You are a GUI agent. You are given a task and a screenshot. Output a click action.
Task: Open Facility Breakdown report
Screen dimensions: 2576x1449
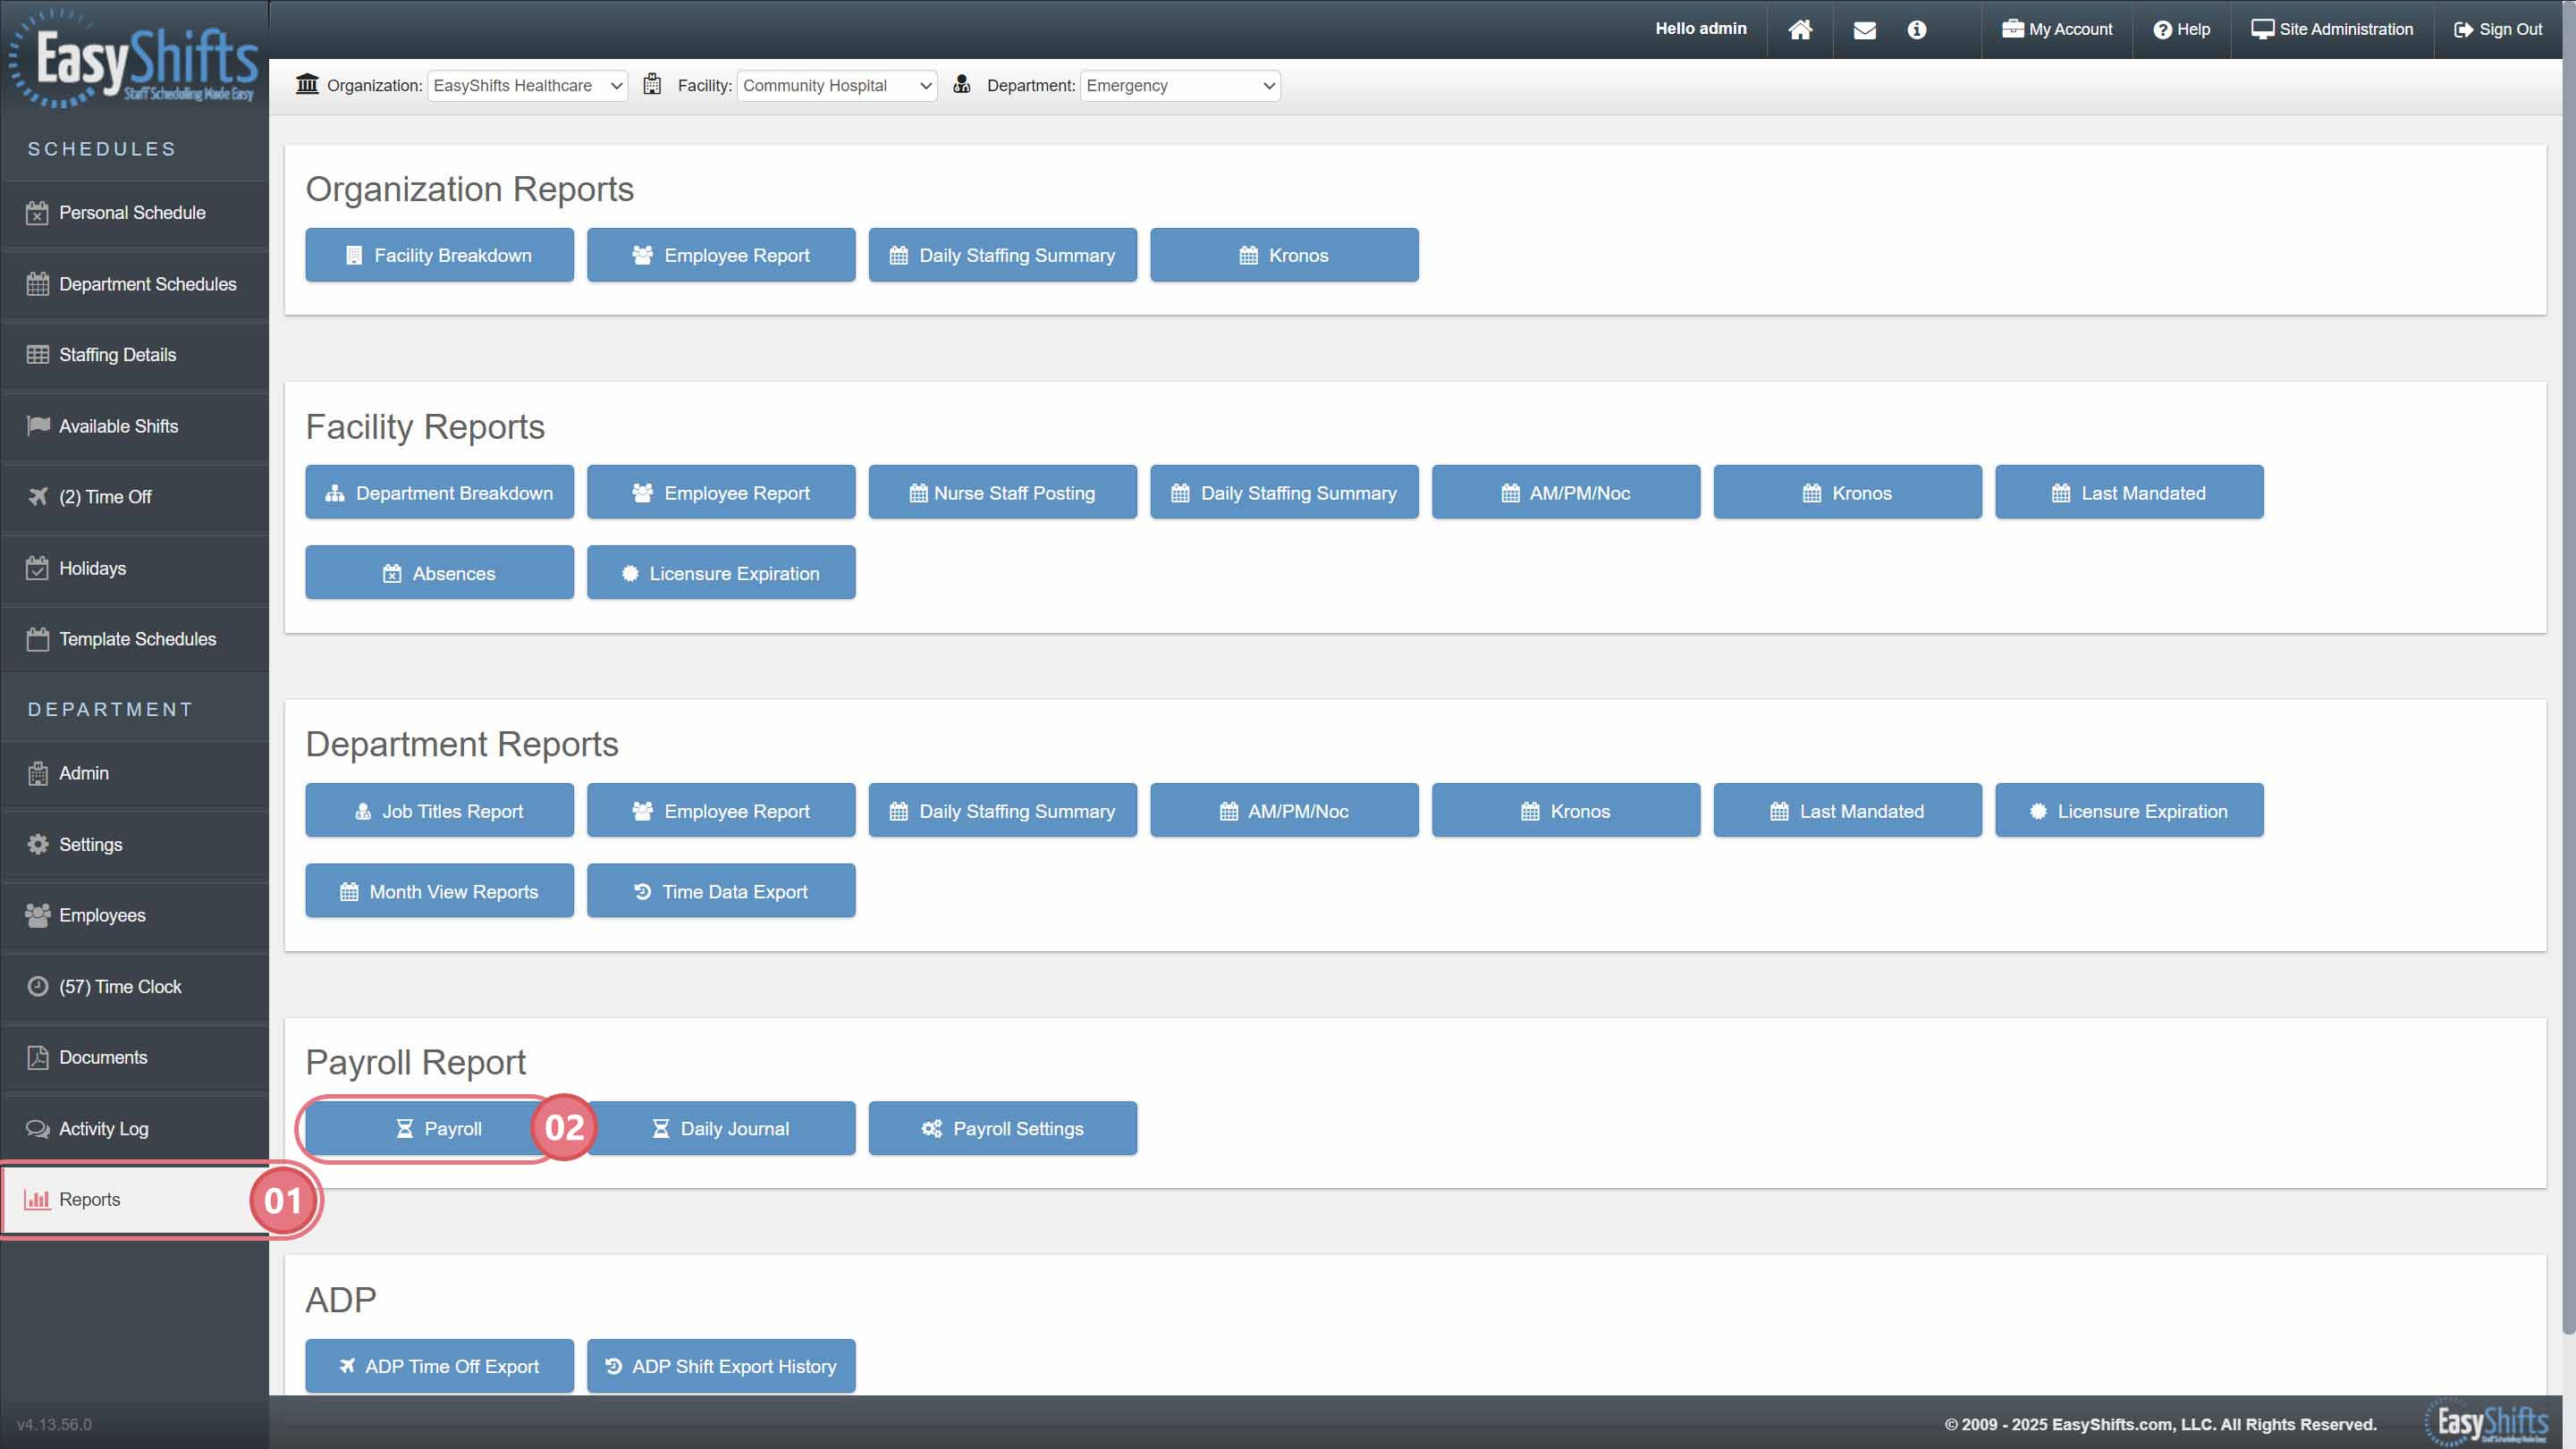point(439,255)
